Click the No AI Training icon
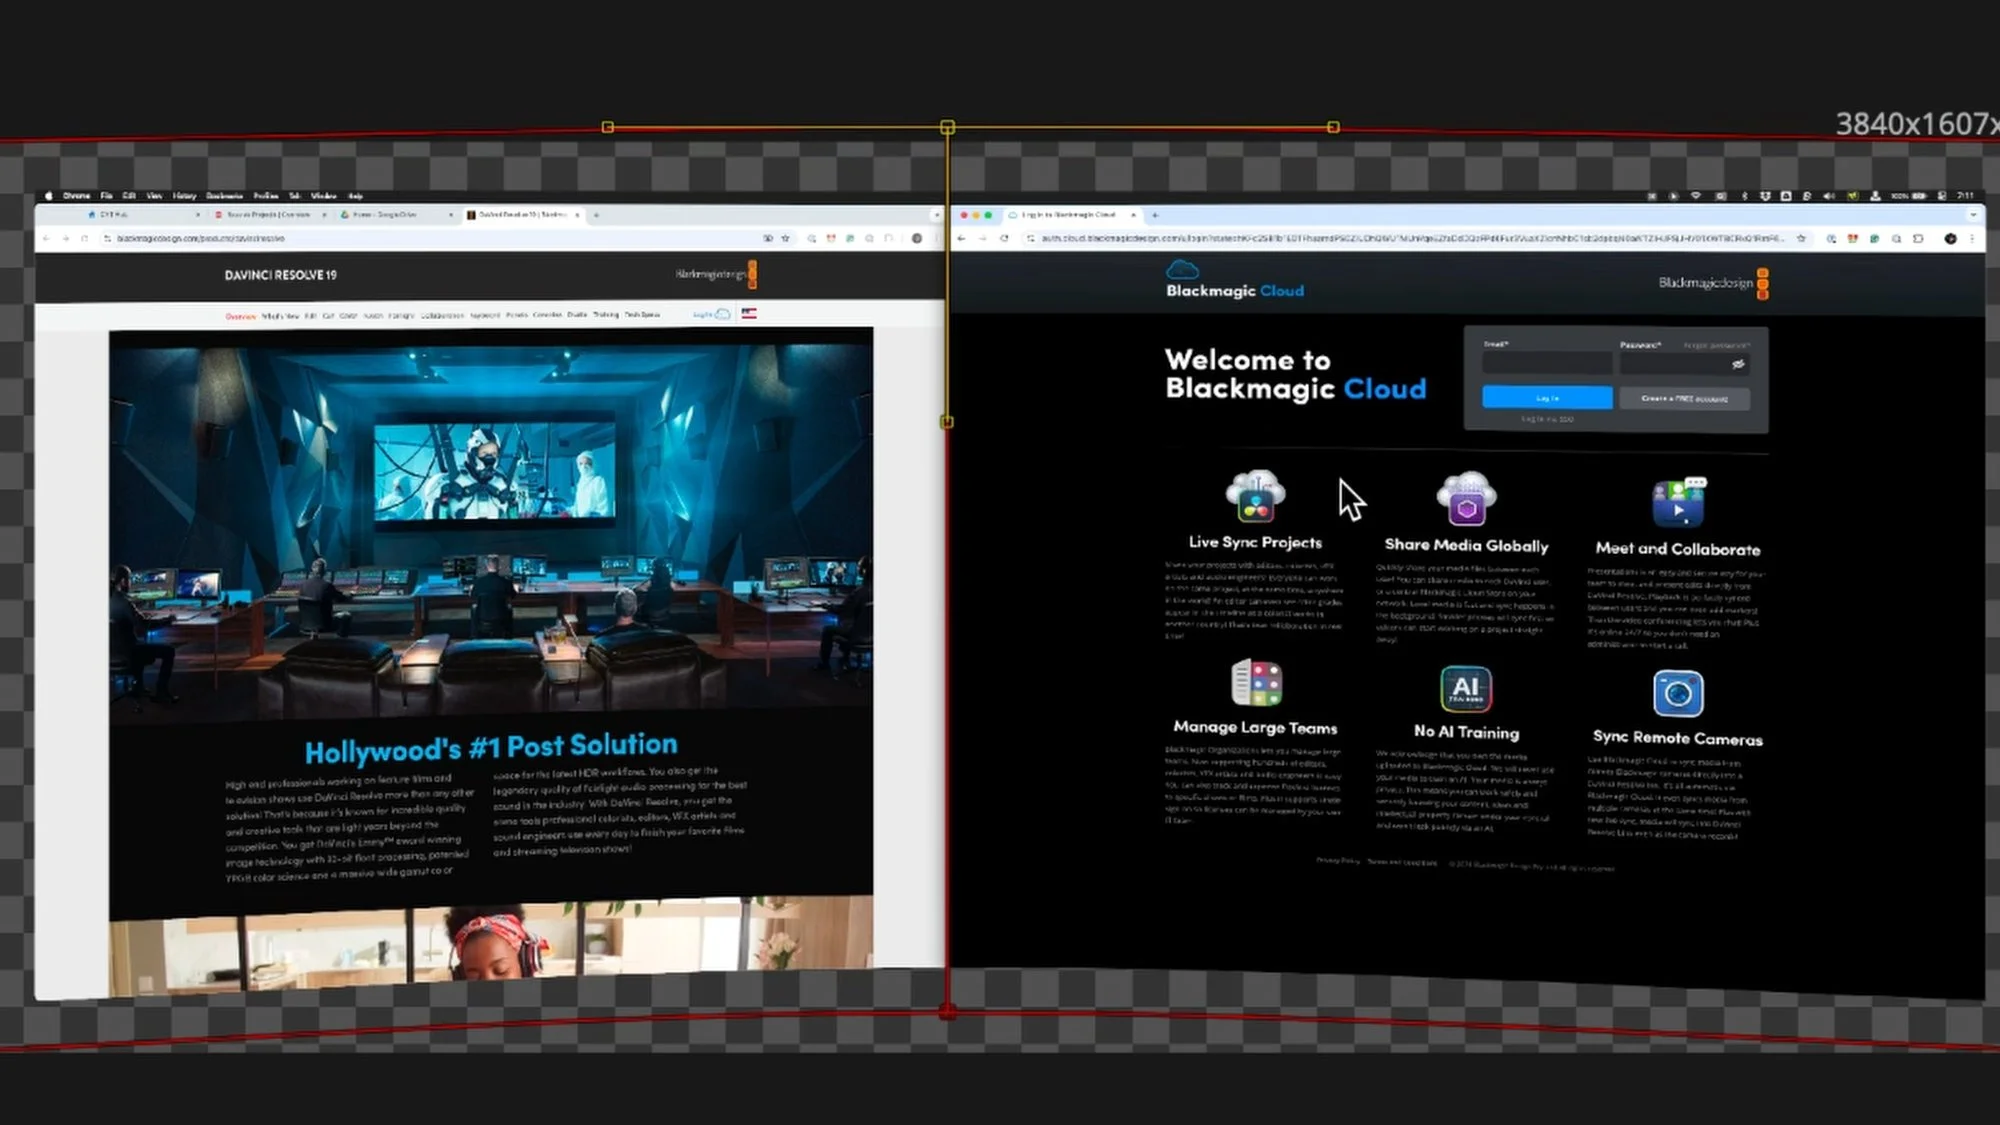 [1466, 688]
